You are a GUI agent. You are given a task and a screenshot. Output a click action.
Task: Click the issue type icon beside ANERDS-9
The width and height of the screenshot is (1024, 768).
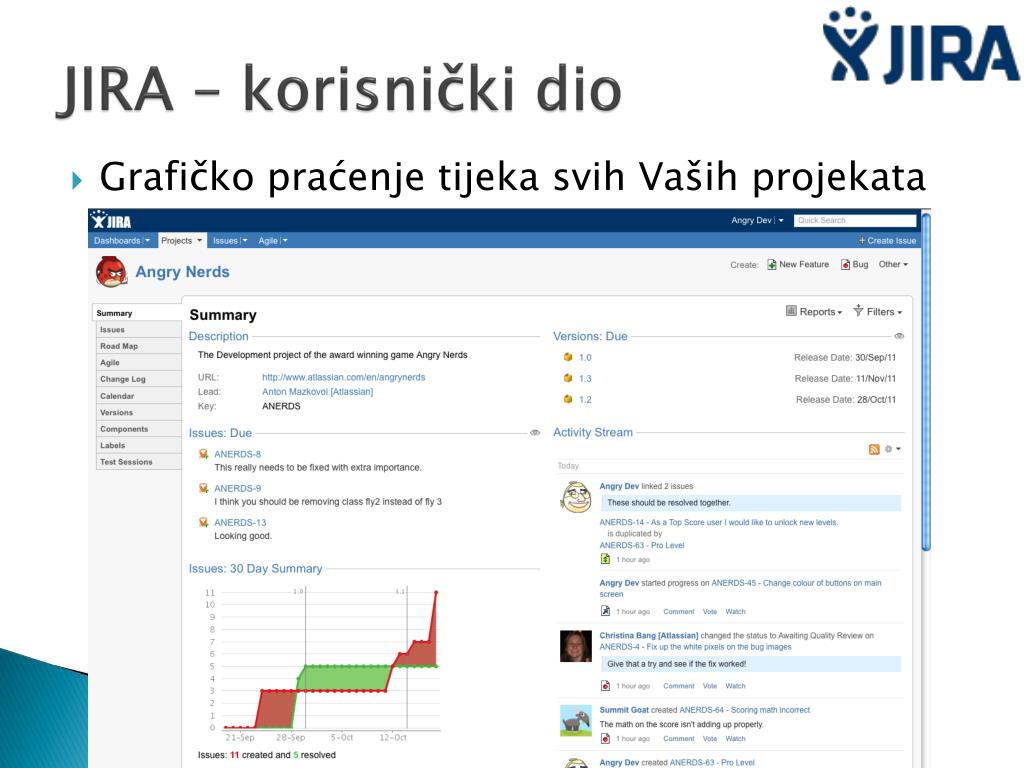[204, 488]
